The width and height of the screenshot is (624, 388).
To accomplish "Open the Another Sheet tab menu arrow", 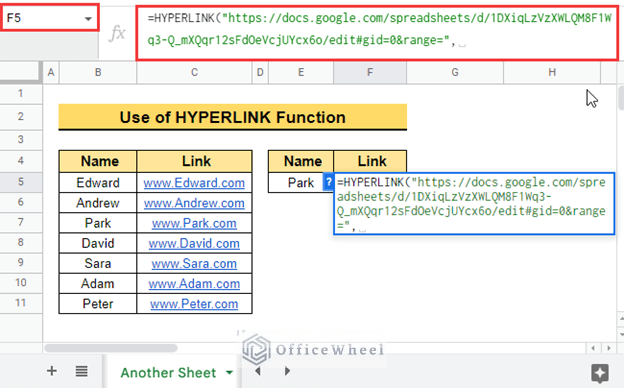I will pyautogui.click(x=229, y=372).
